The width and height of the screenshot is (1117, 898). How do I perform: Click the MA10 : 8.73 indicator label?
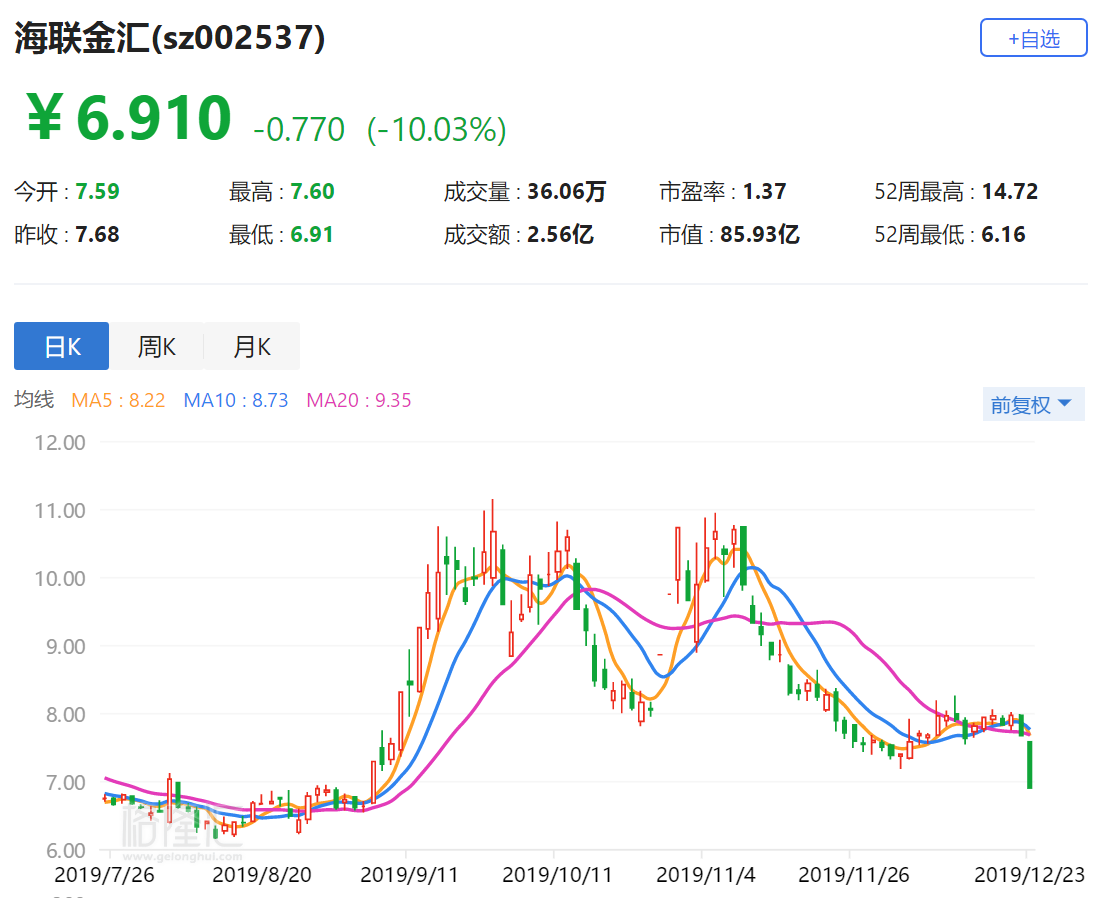click(x=236, y=400)
